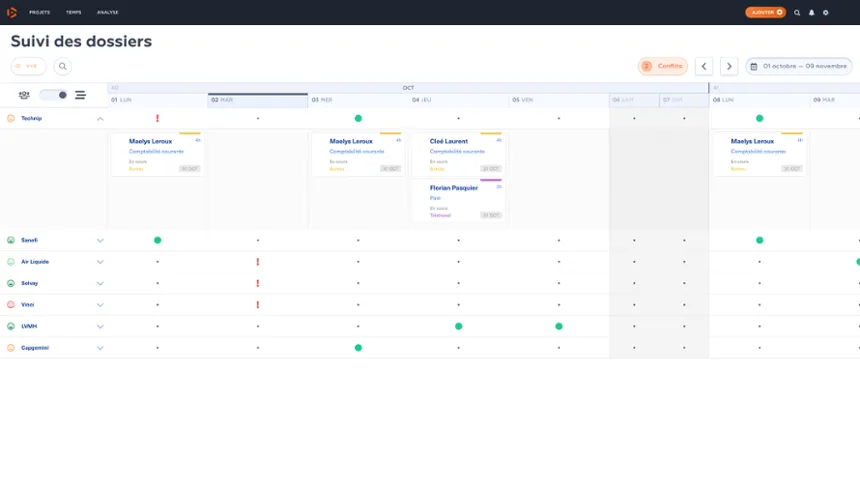Screen dimensions: 860x484
Task: Go to next period arrow
Action: [729, 66]
